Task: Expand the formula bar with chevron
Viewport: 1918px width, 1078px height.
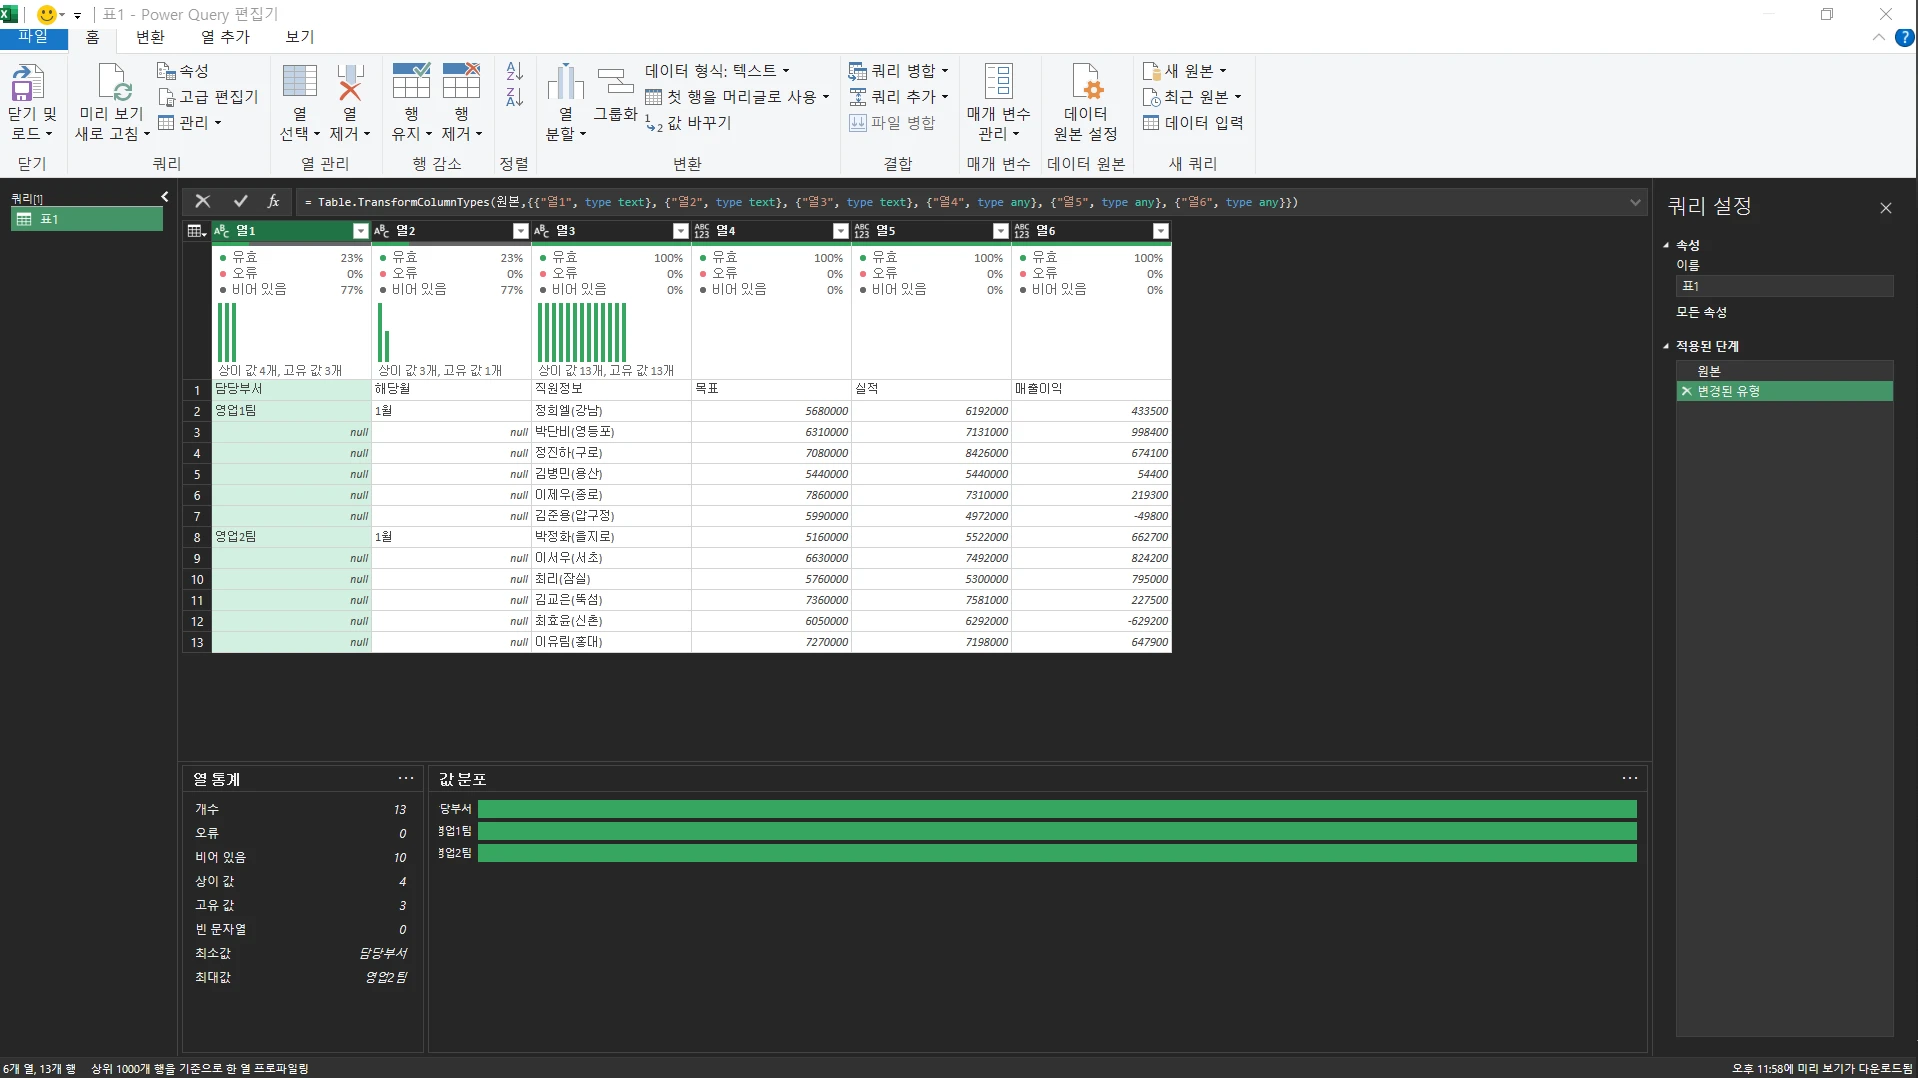Action: pos(1635,202)
